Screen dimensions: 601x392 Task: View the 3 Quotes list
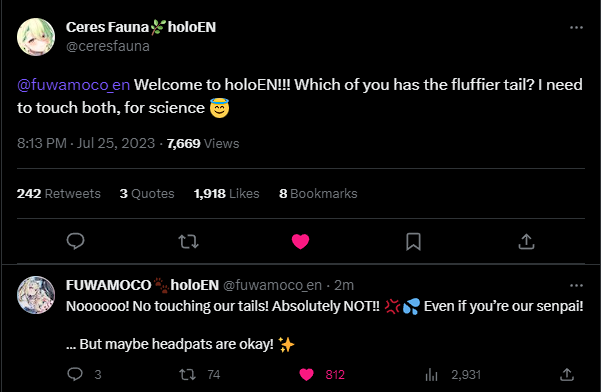pos(147,194)
